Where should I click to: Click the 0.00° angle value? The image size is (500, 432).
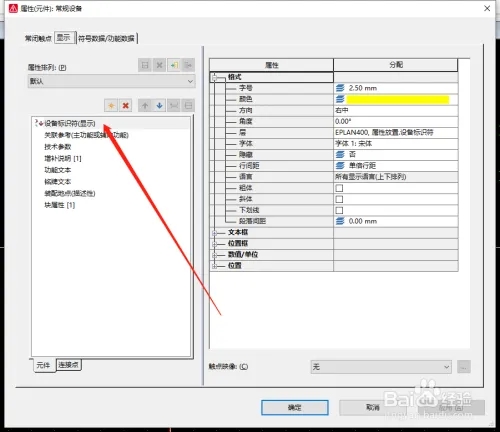[x=343, y=121]
